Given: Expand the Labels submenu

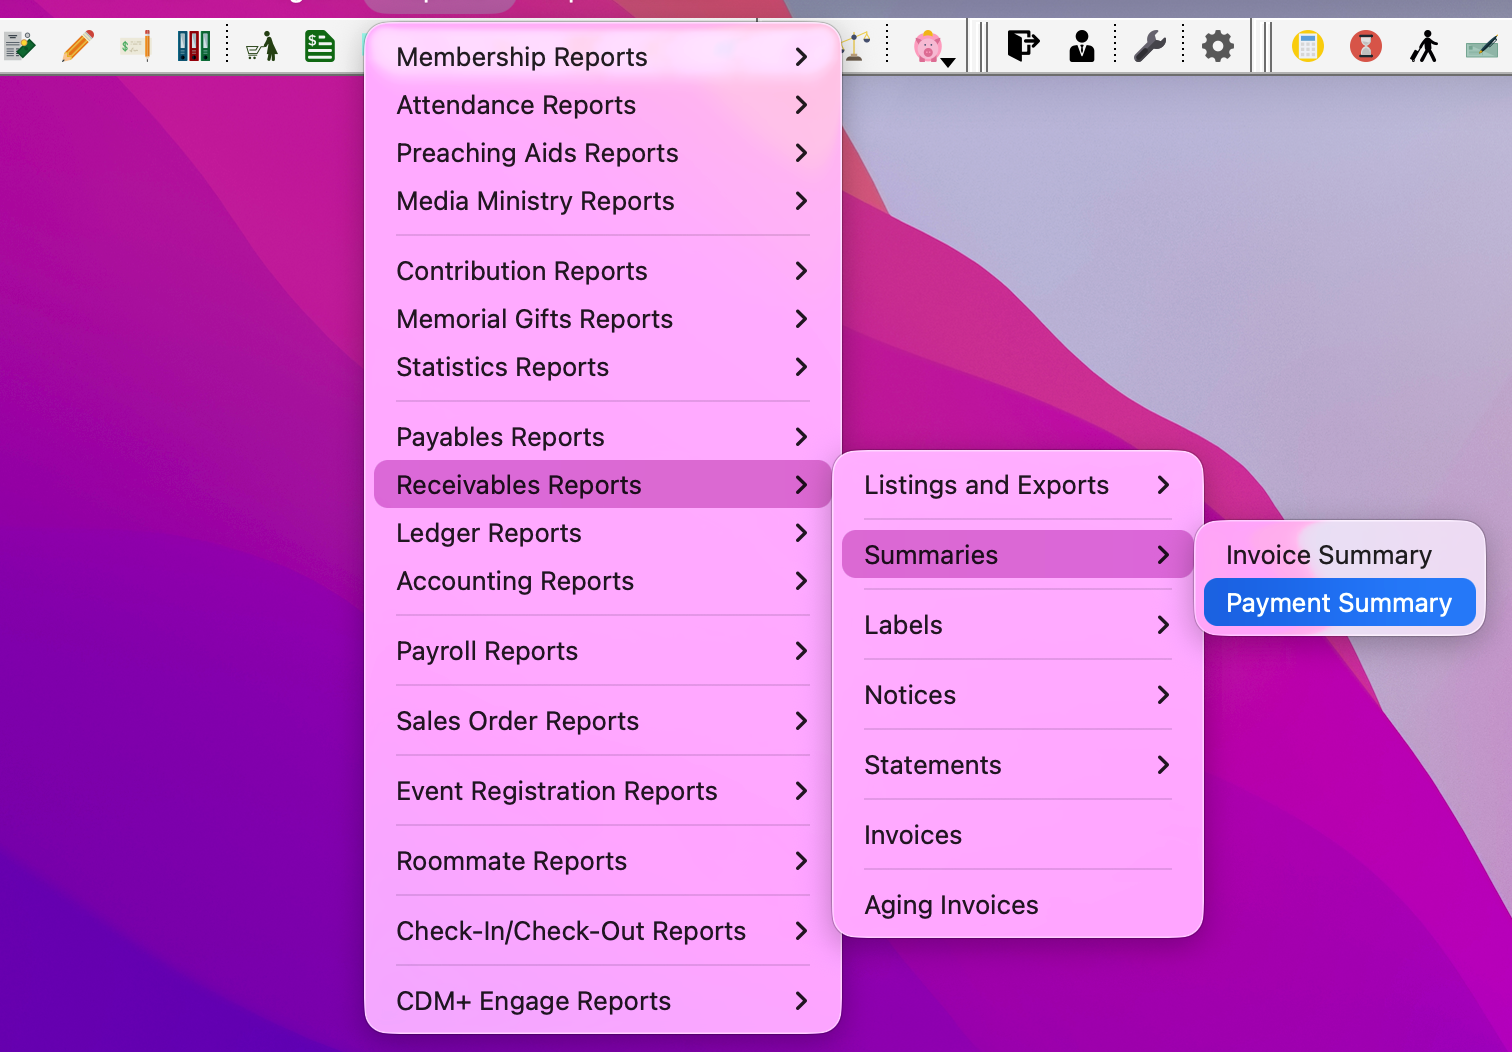Looking at the screenshot, I should tap(1018, 625).
